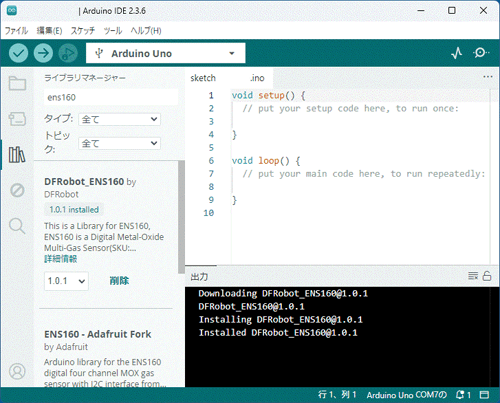Open the Search magnifier sidebar icon
This screenshot has height=403, width=500.
pyautogui.click(x=17, y=226)
